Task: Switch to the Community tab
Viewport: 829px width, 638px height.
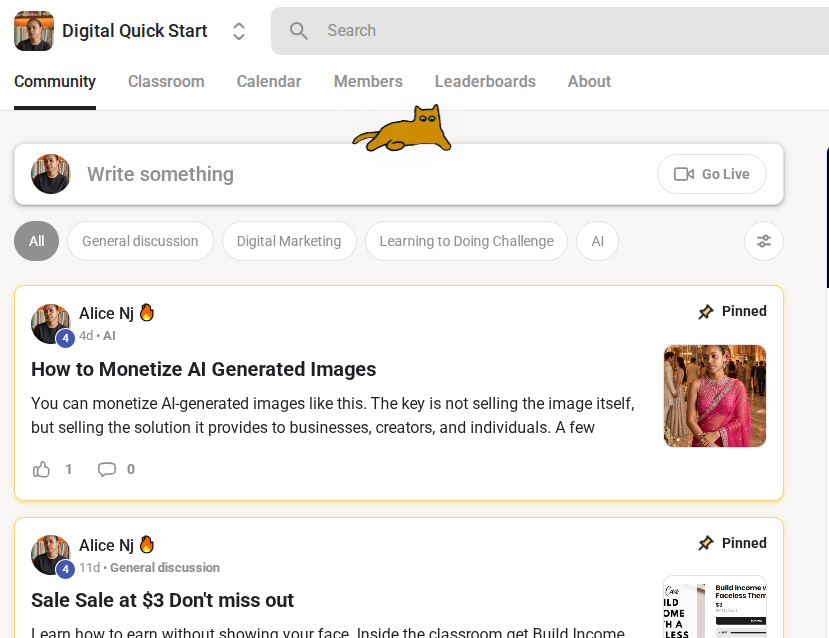Action: click(55, 81)
